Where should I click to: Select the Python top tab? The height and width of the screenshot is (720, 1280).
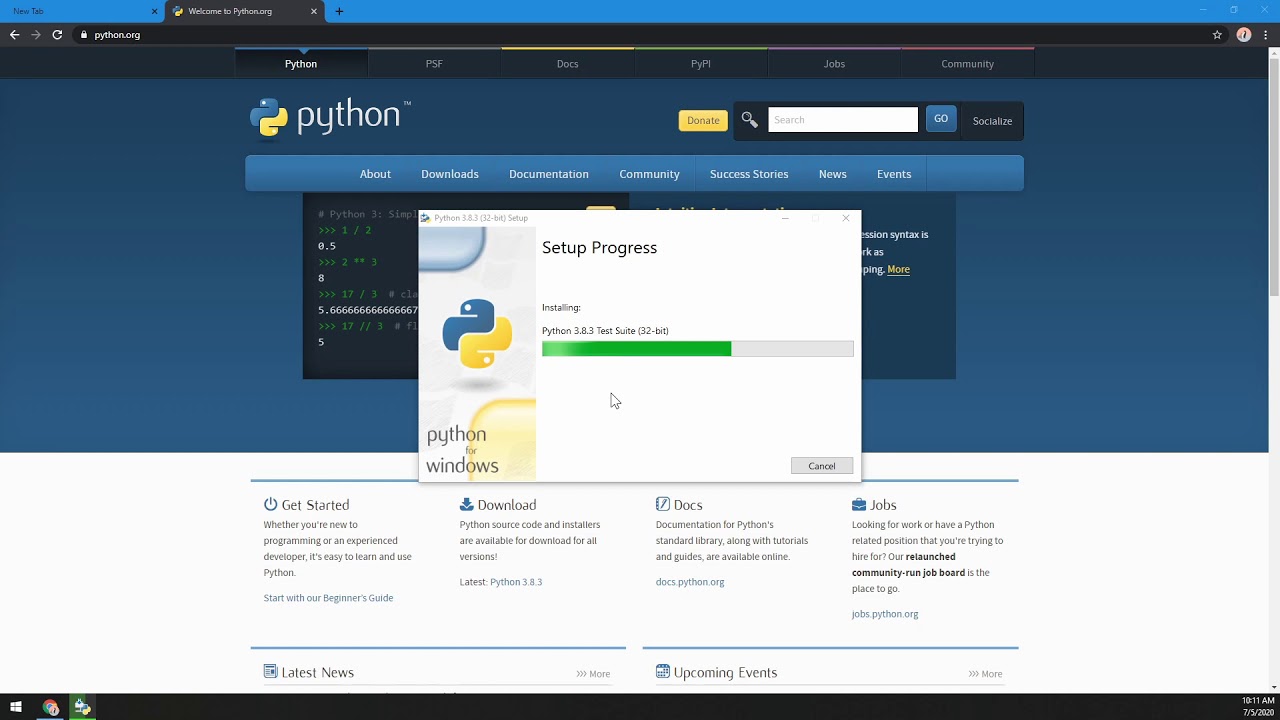coord(301,64)
